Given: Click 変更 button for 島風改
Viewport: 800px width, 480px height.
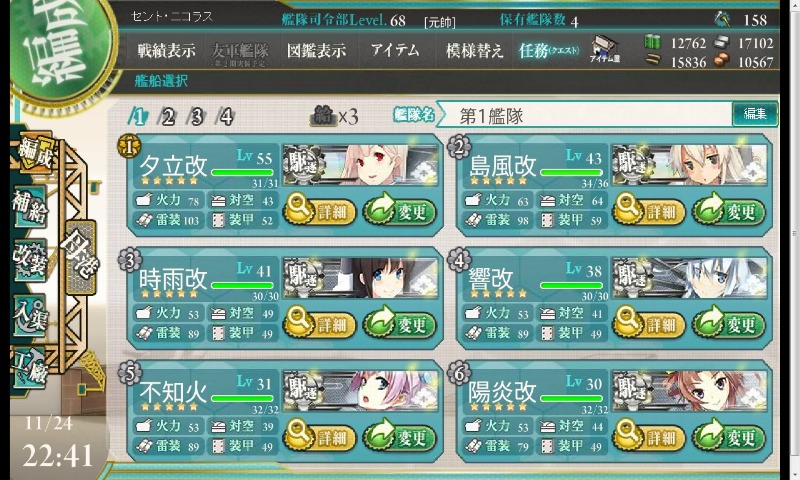Looking at the screenshot, I should click(729, 210).
